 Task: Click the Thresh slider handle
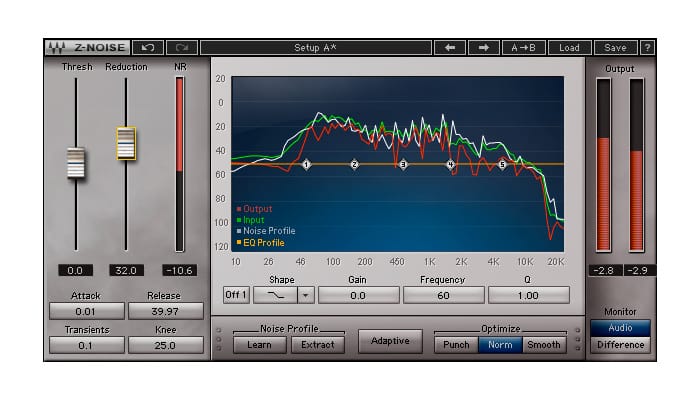75,163
